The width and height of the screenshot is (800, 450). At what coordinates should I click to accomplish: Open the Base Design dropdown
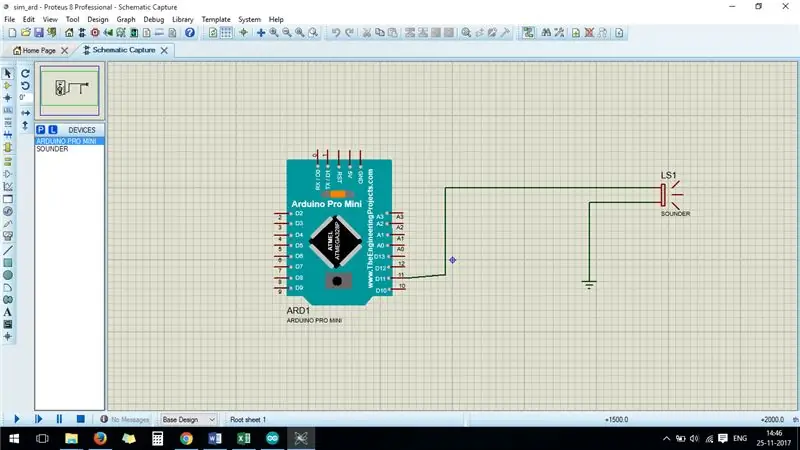(x=188, y=419)
